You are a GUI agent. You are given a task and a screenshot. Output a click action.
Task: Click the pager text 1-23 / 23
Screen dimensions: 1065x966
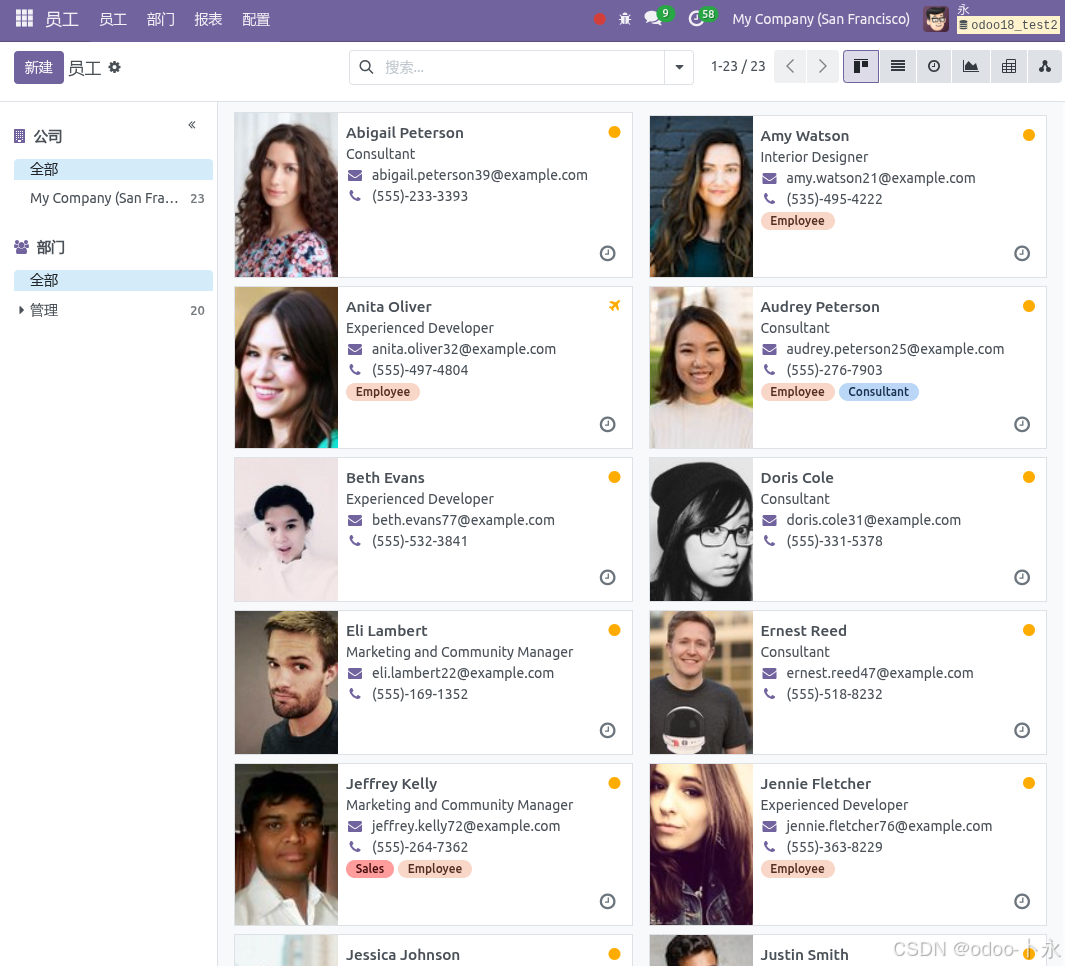click(738, 67)
